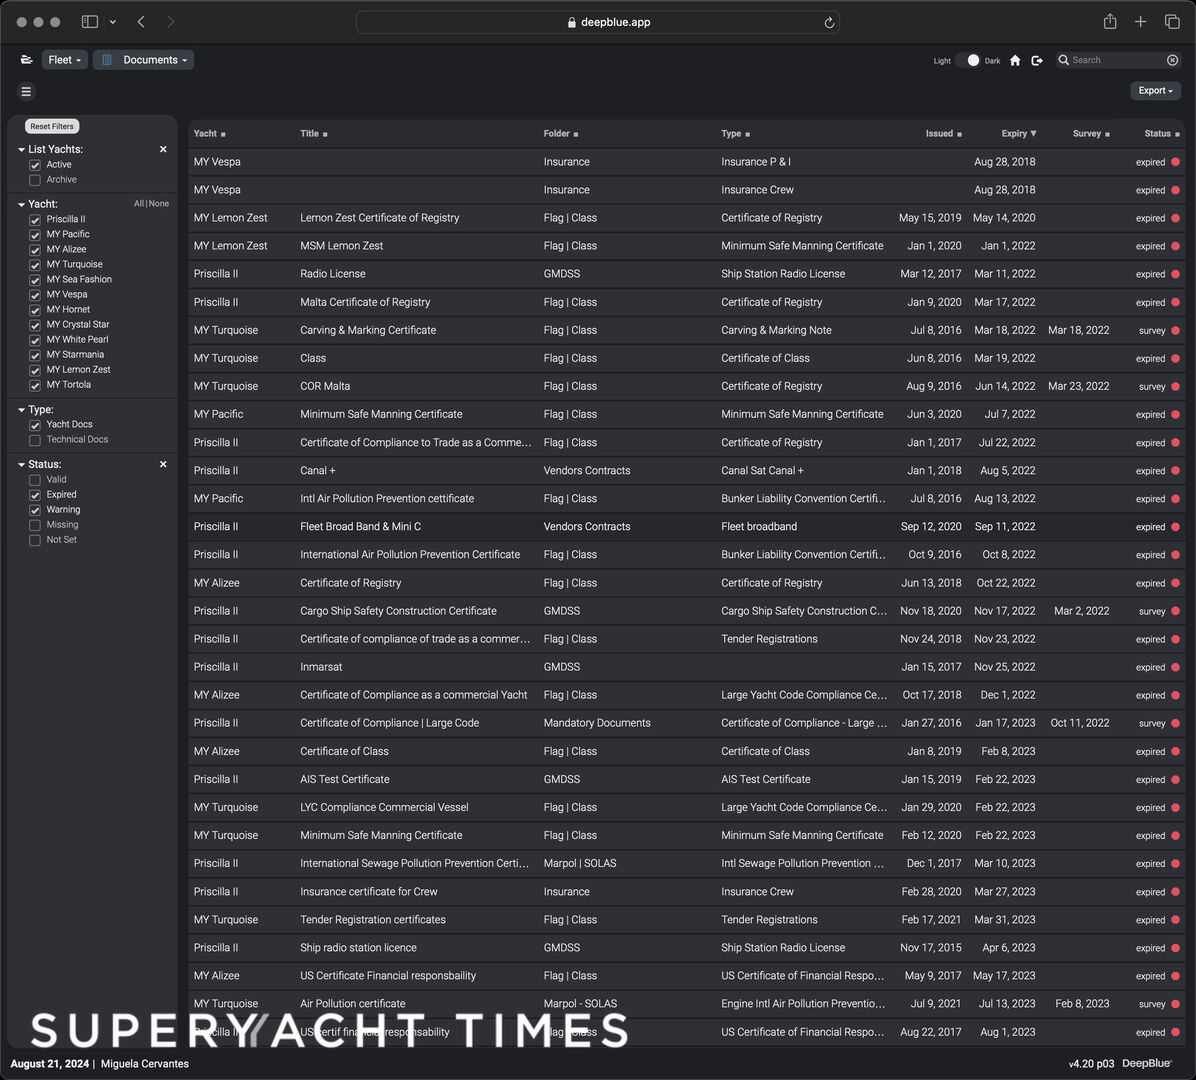Select None yachts link

pos(159,204)
